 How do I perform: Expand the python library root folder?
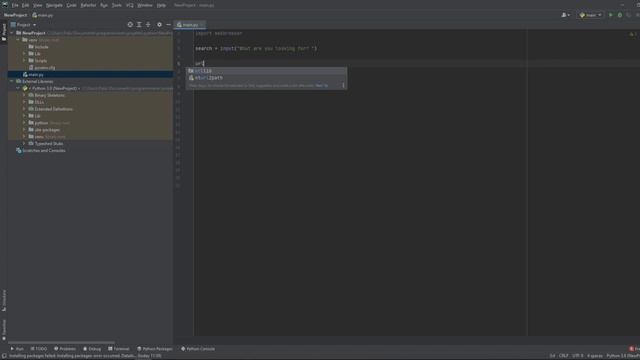tap(24, 123)
